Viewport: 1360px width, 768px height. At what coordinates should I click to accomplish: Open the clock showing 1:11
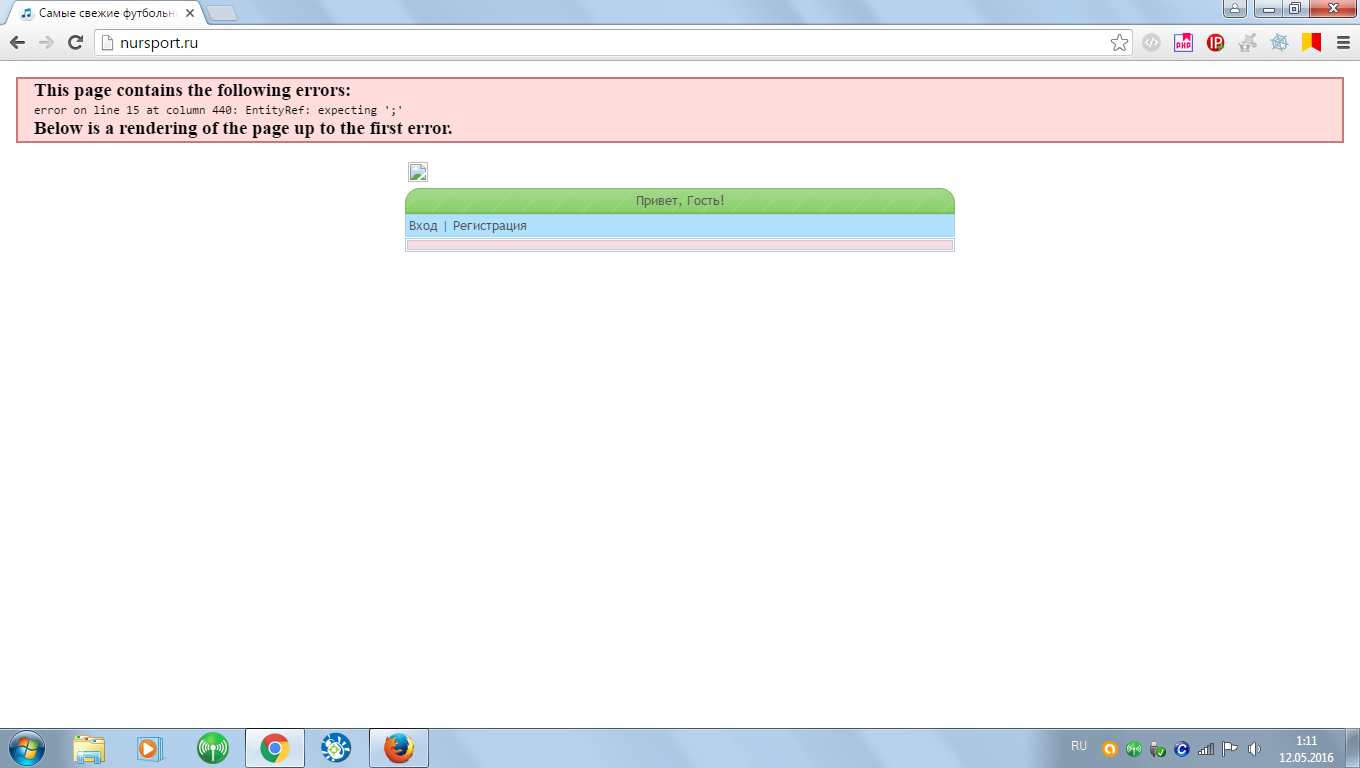tap(1306, 749)
